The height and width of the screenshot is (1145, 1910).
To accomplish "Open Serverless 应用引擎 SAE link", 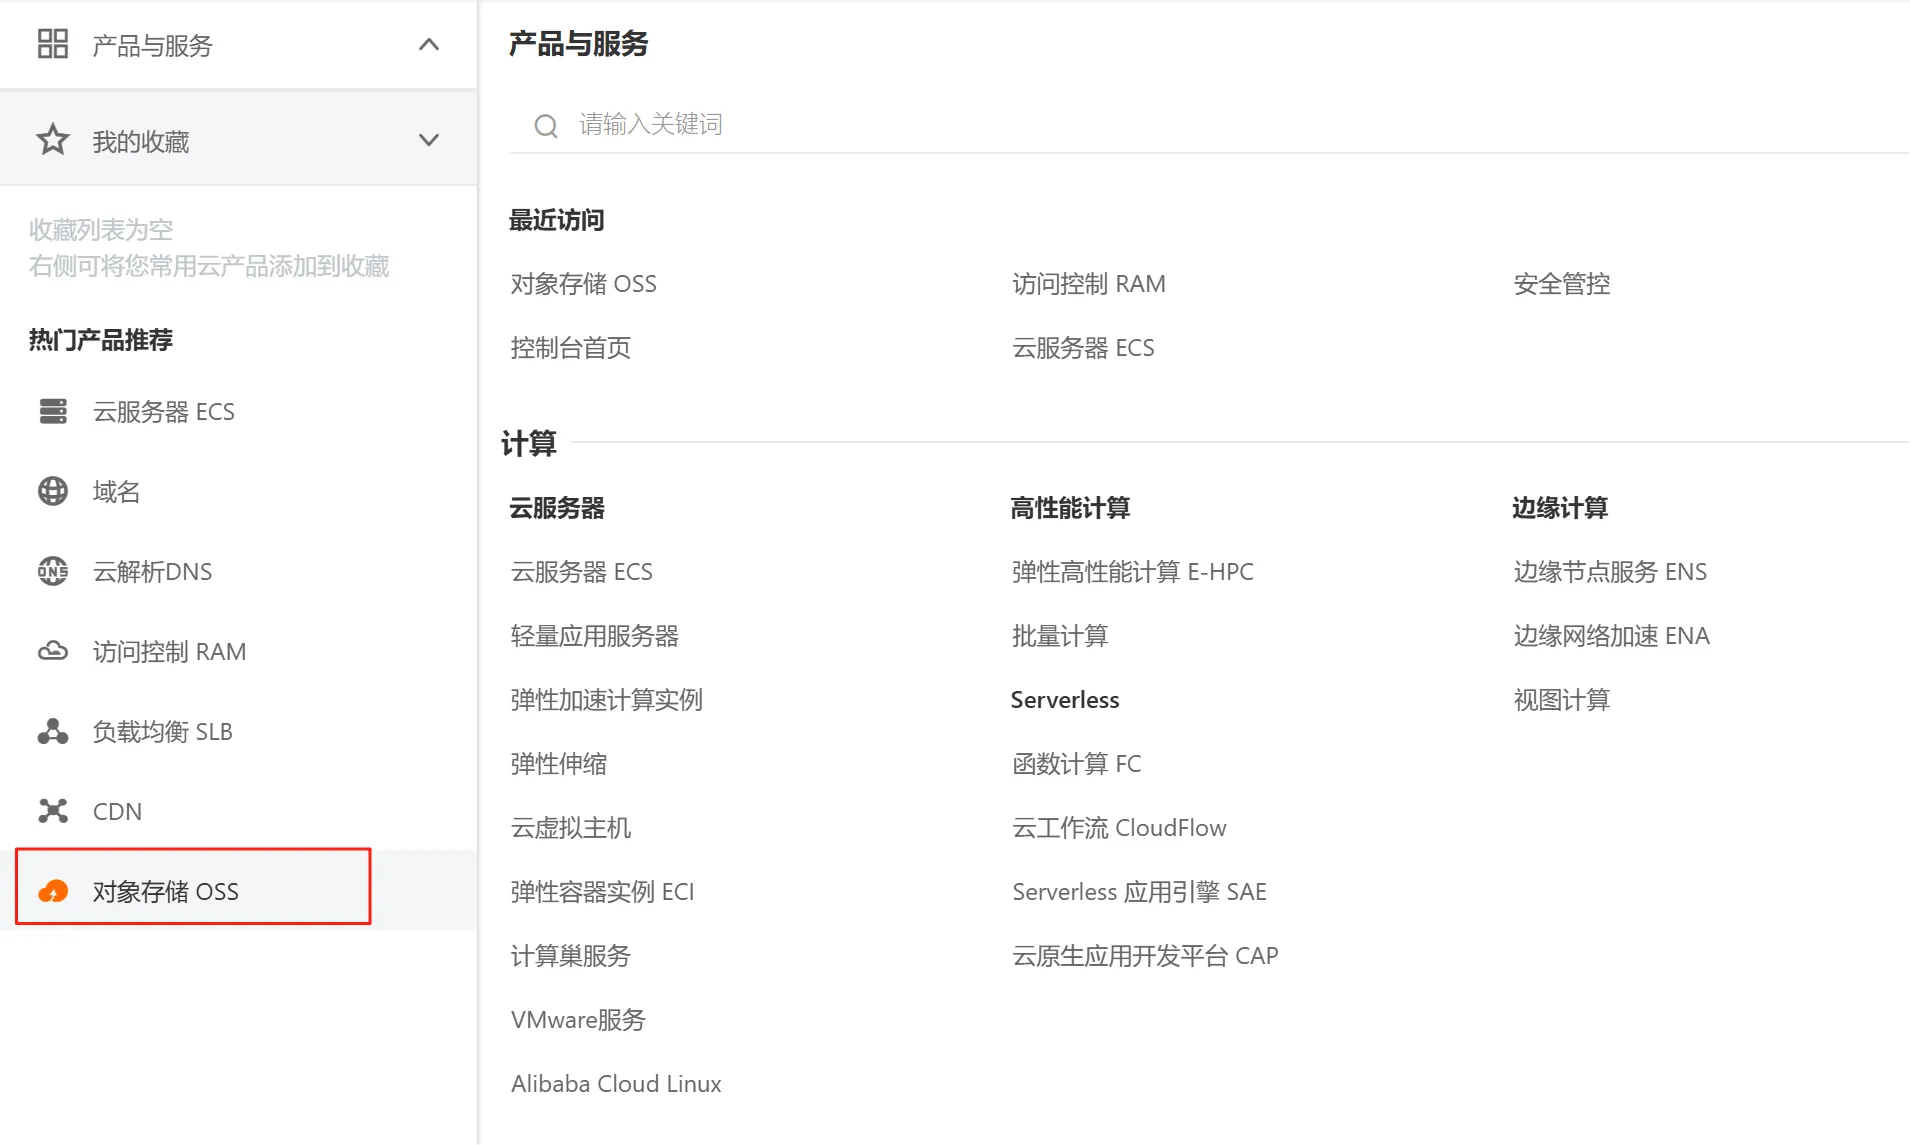I will tap(1139, 892).
